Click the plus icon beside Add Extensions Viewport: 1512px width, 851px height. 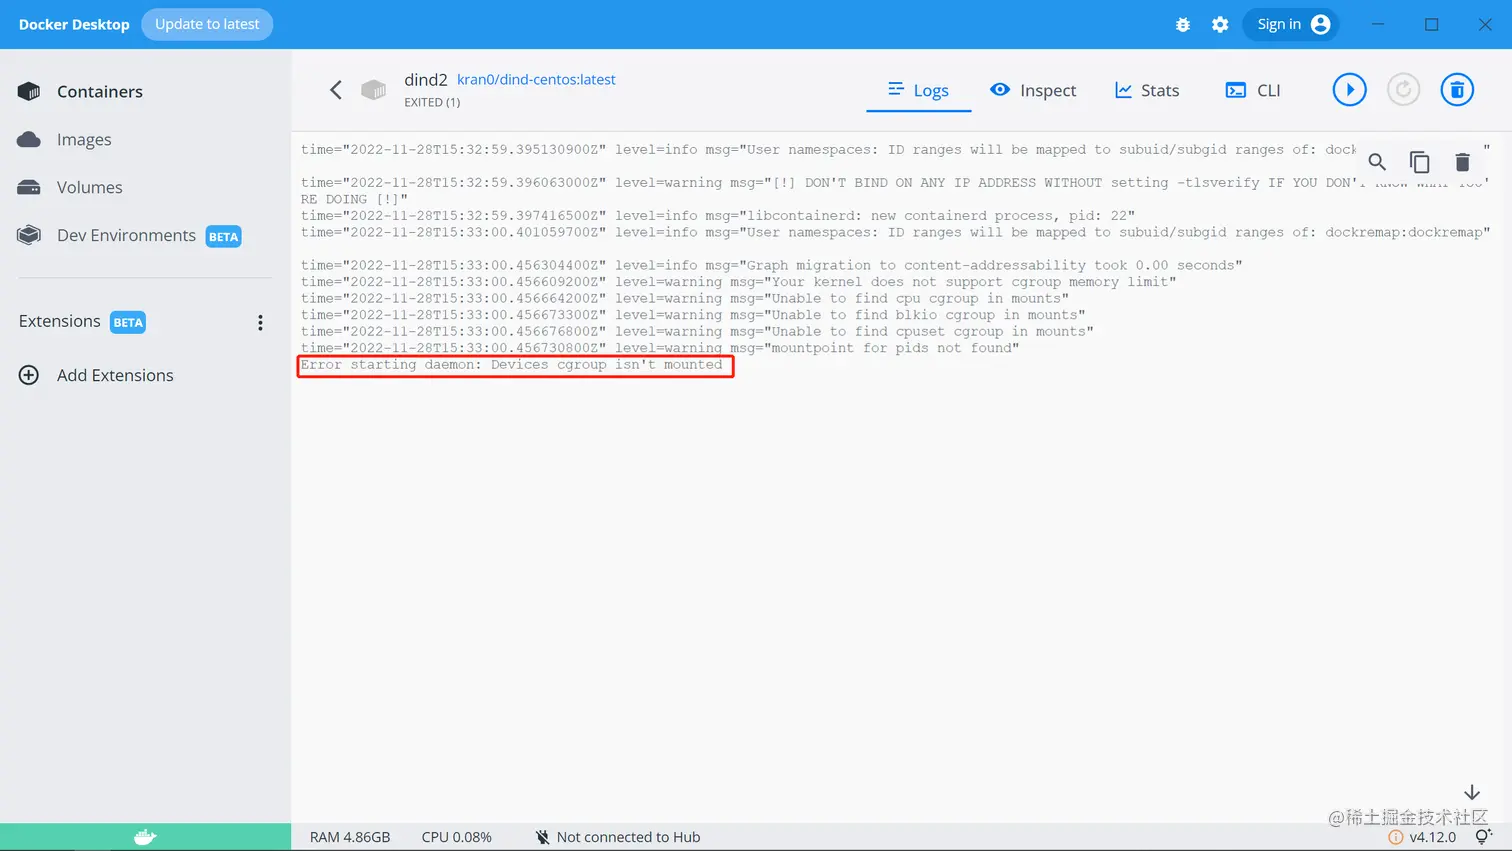click(29, 375)
